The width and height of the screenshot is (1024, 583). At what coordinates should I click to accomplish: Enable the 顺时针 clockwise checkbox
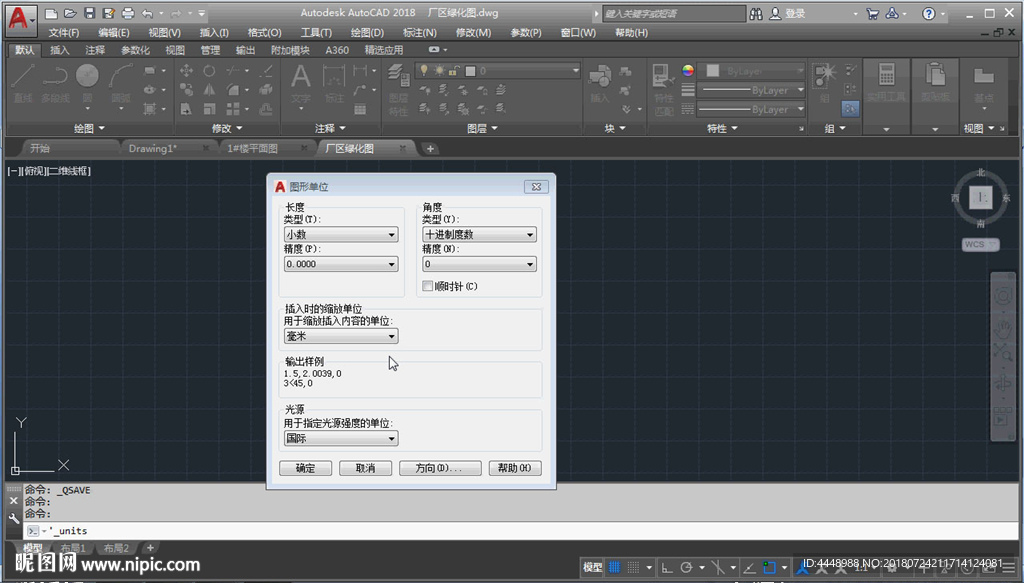(x=428, y=286)
